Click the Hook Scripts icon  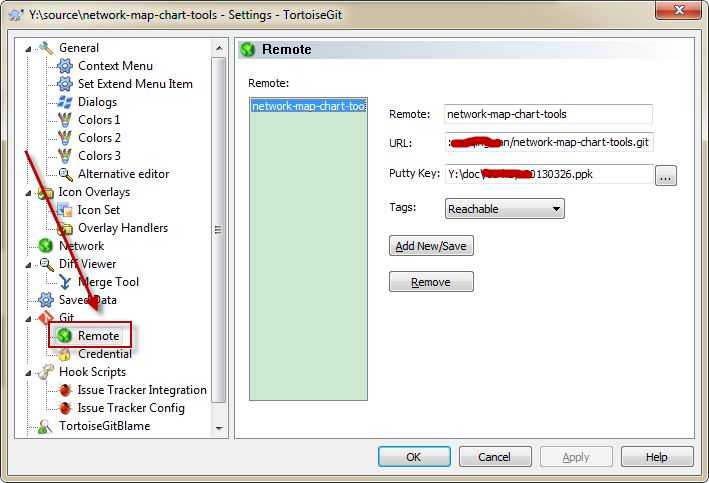pyautogui.click(x=46, y=372)
